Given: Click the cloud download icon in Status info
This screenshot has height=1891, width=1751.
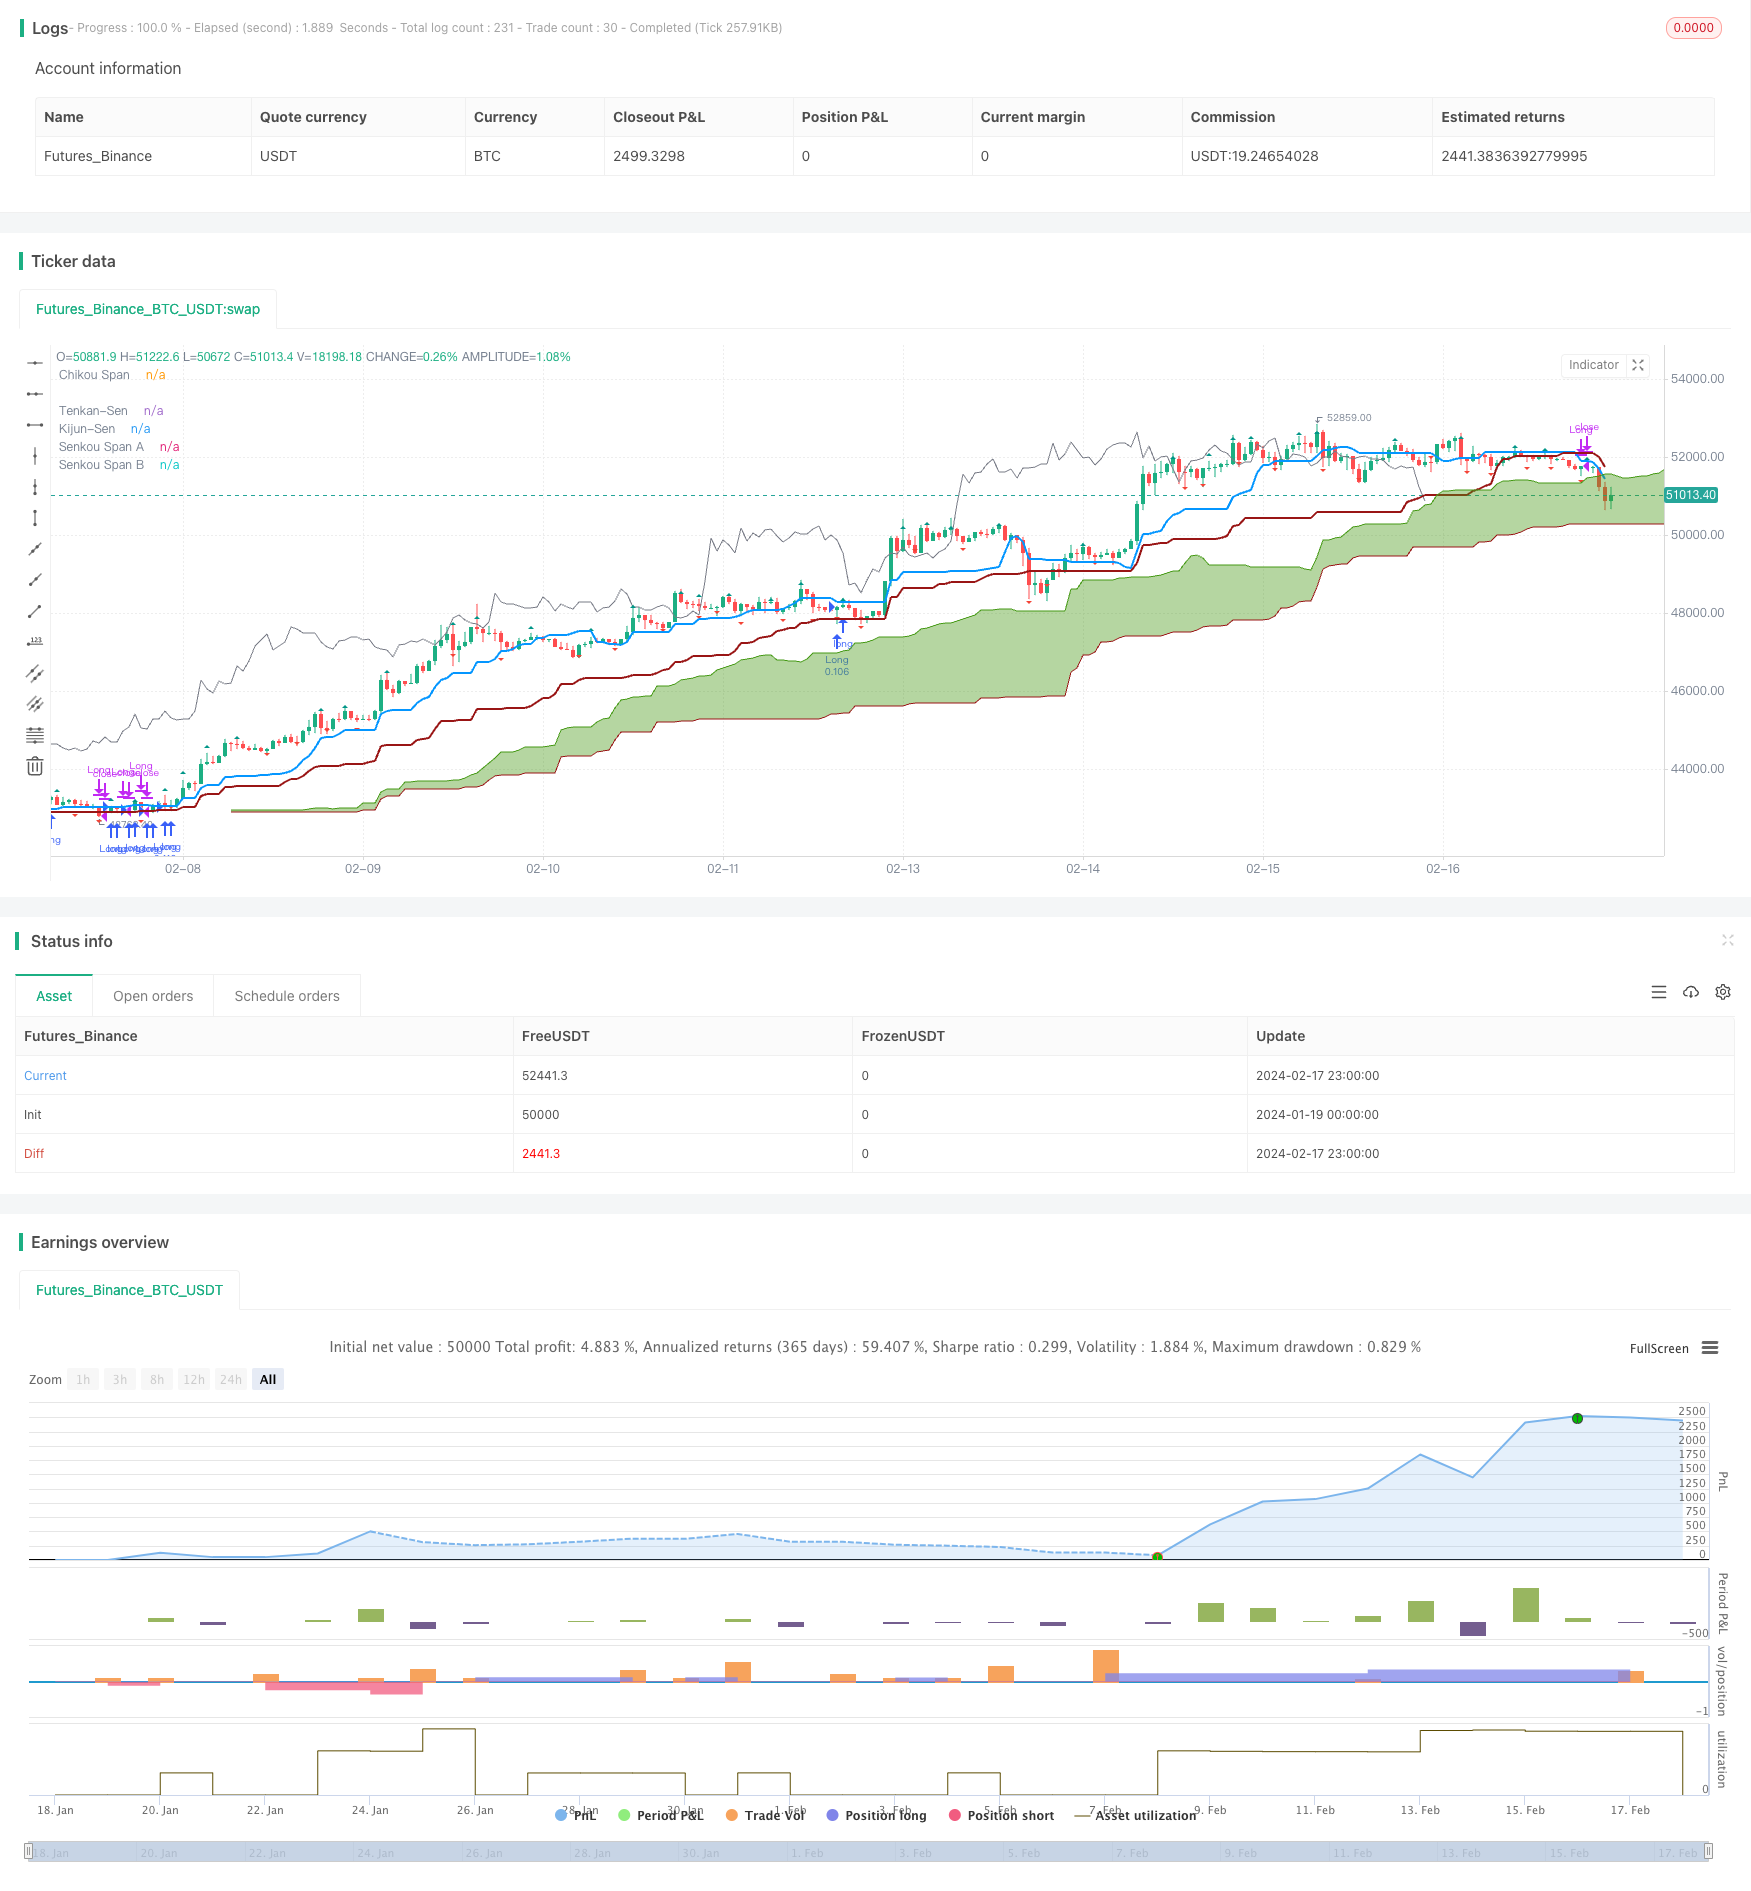Looking at the screenshot, I should click(1691, 992).
